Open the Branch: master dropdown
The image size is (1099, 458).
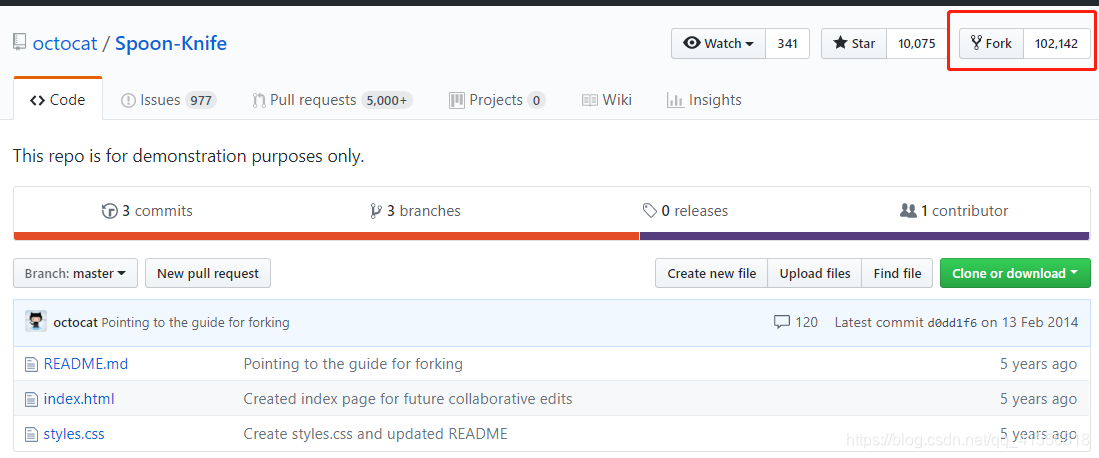[76, 273]
